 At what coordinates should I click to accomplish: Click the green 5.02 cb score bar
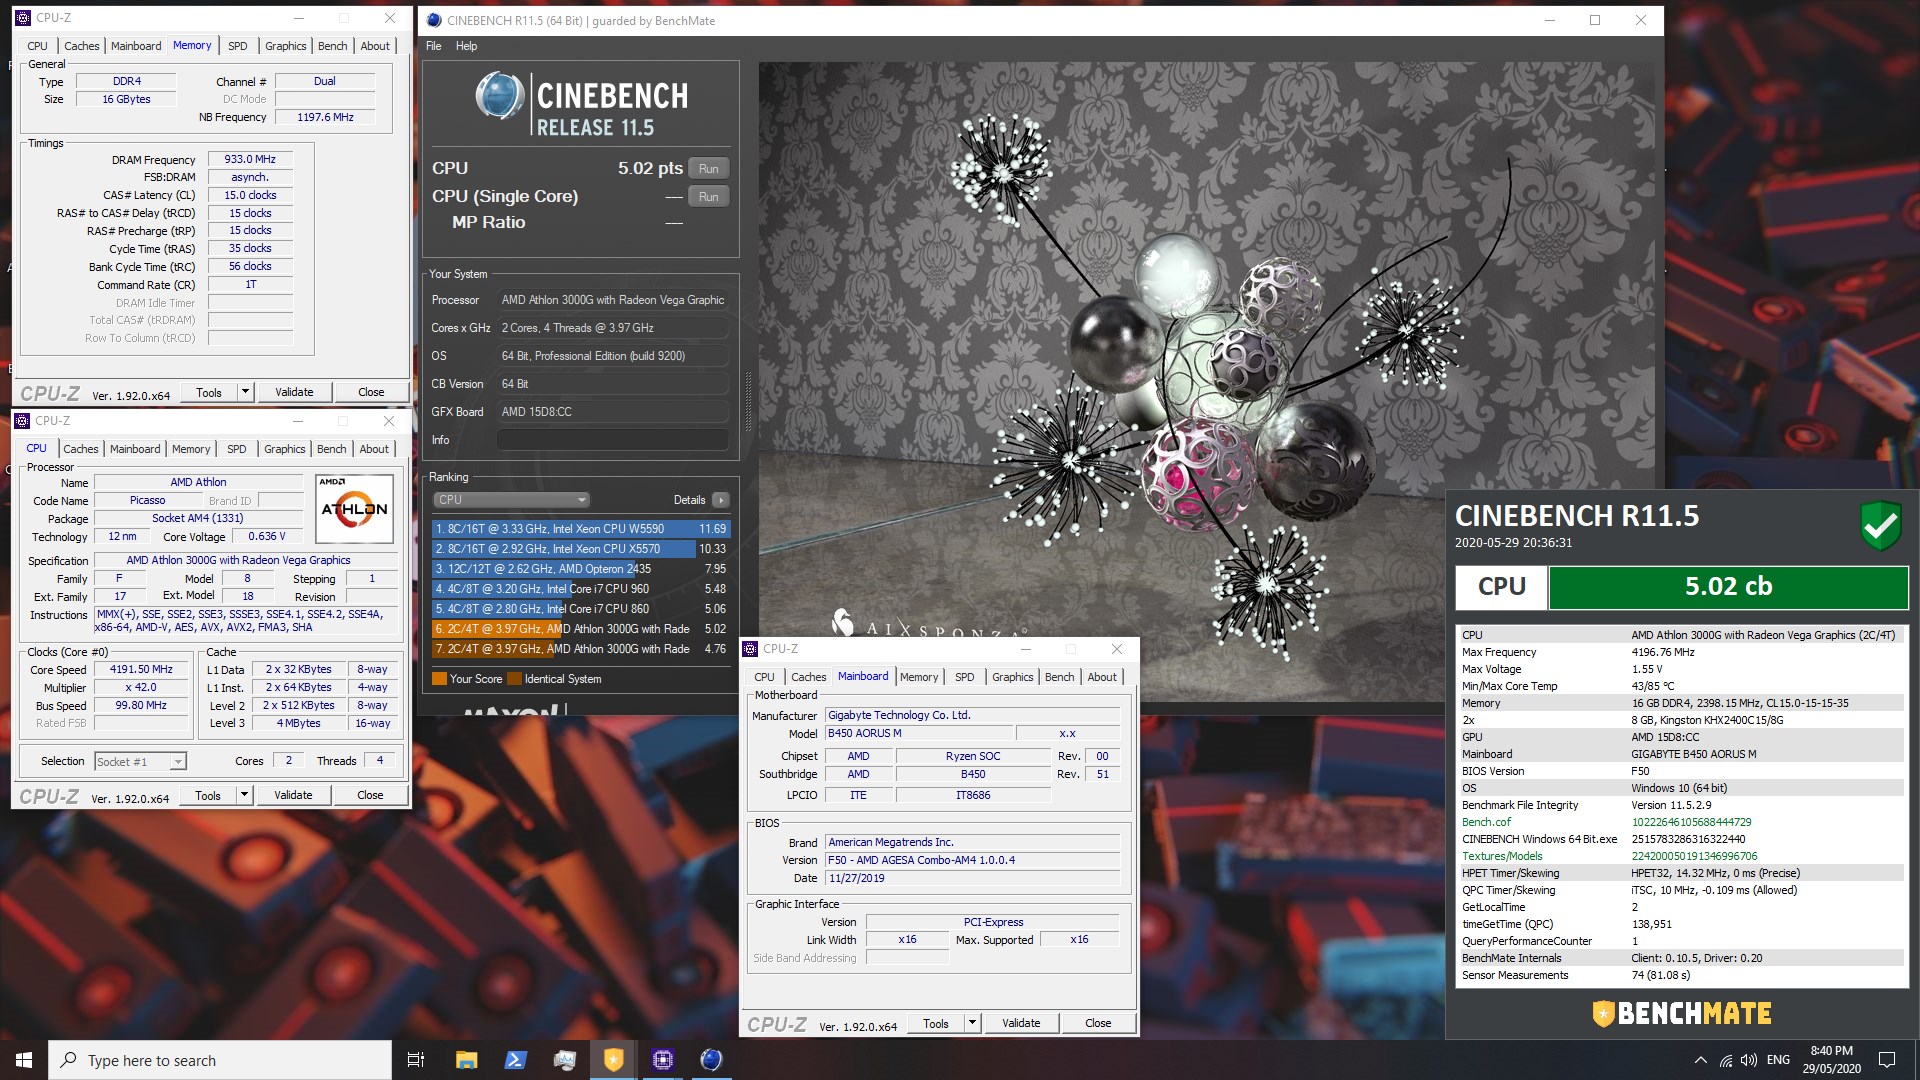[x=1728, y=587]
